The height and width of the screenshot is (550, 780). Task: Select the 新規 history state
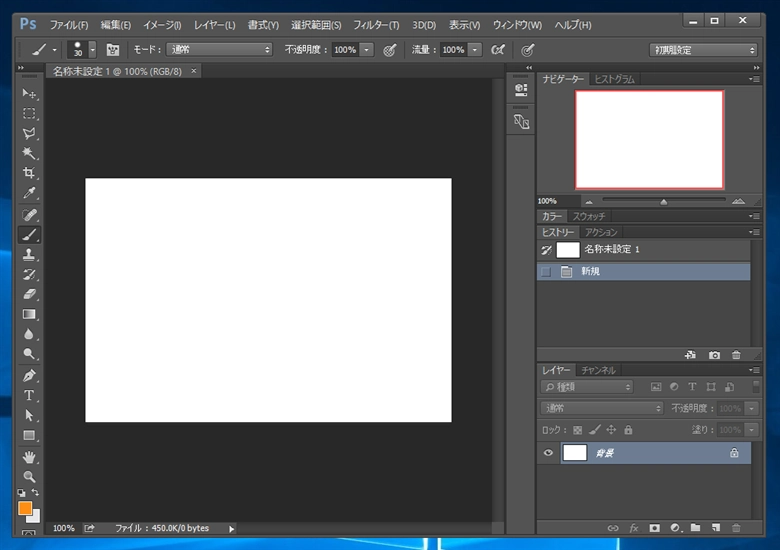[644, 272]
